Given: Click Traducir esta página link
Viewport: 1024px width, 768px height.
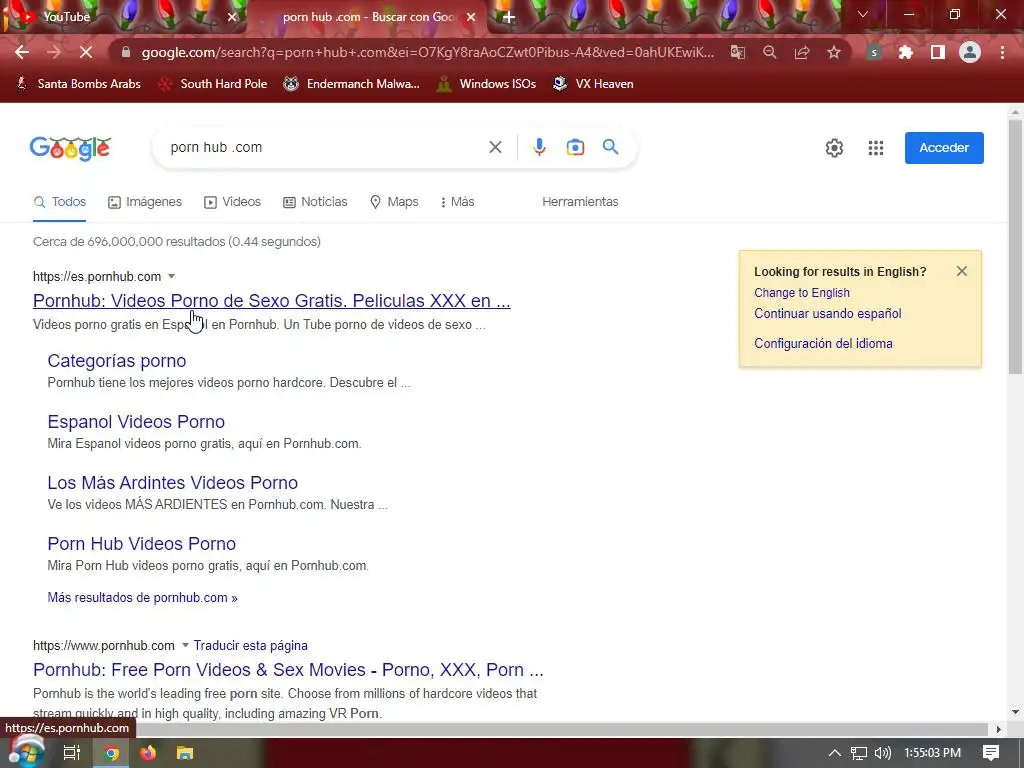Looking at the screenshot, I should point(250,645).
